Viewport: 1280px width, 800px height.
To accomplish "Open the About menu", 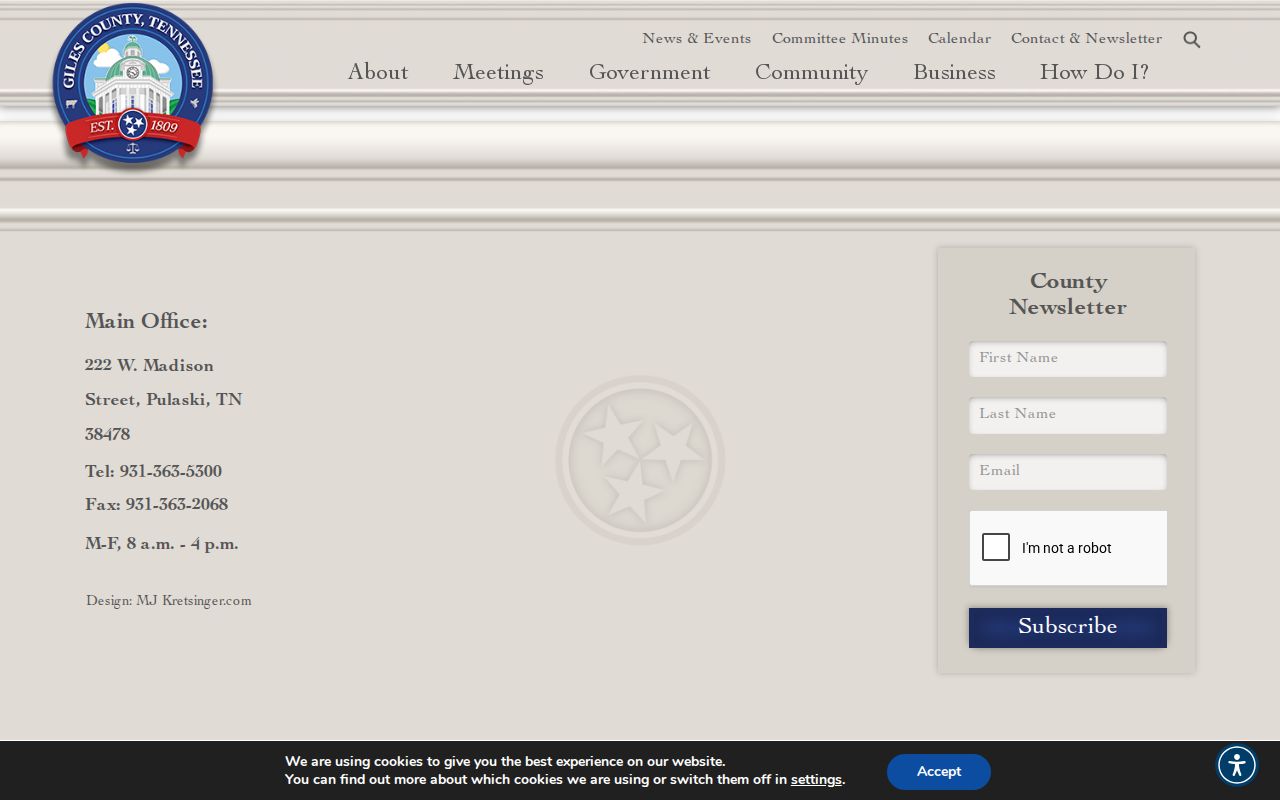I will click(x=378, y=72).
